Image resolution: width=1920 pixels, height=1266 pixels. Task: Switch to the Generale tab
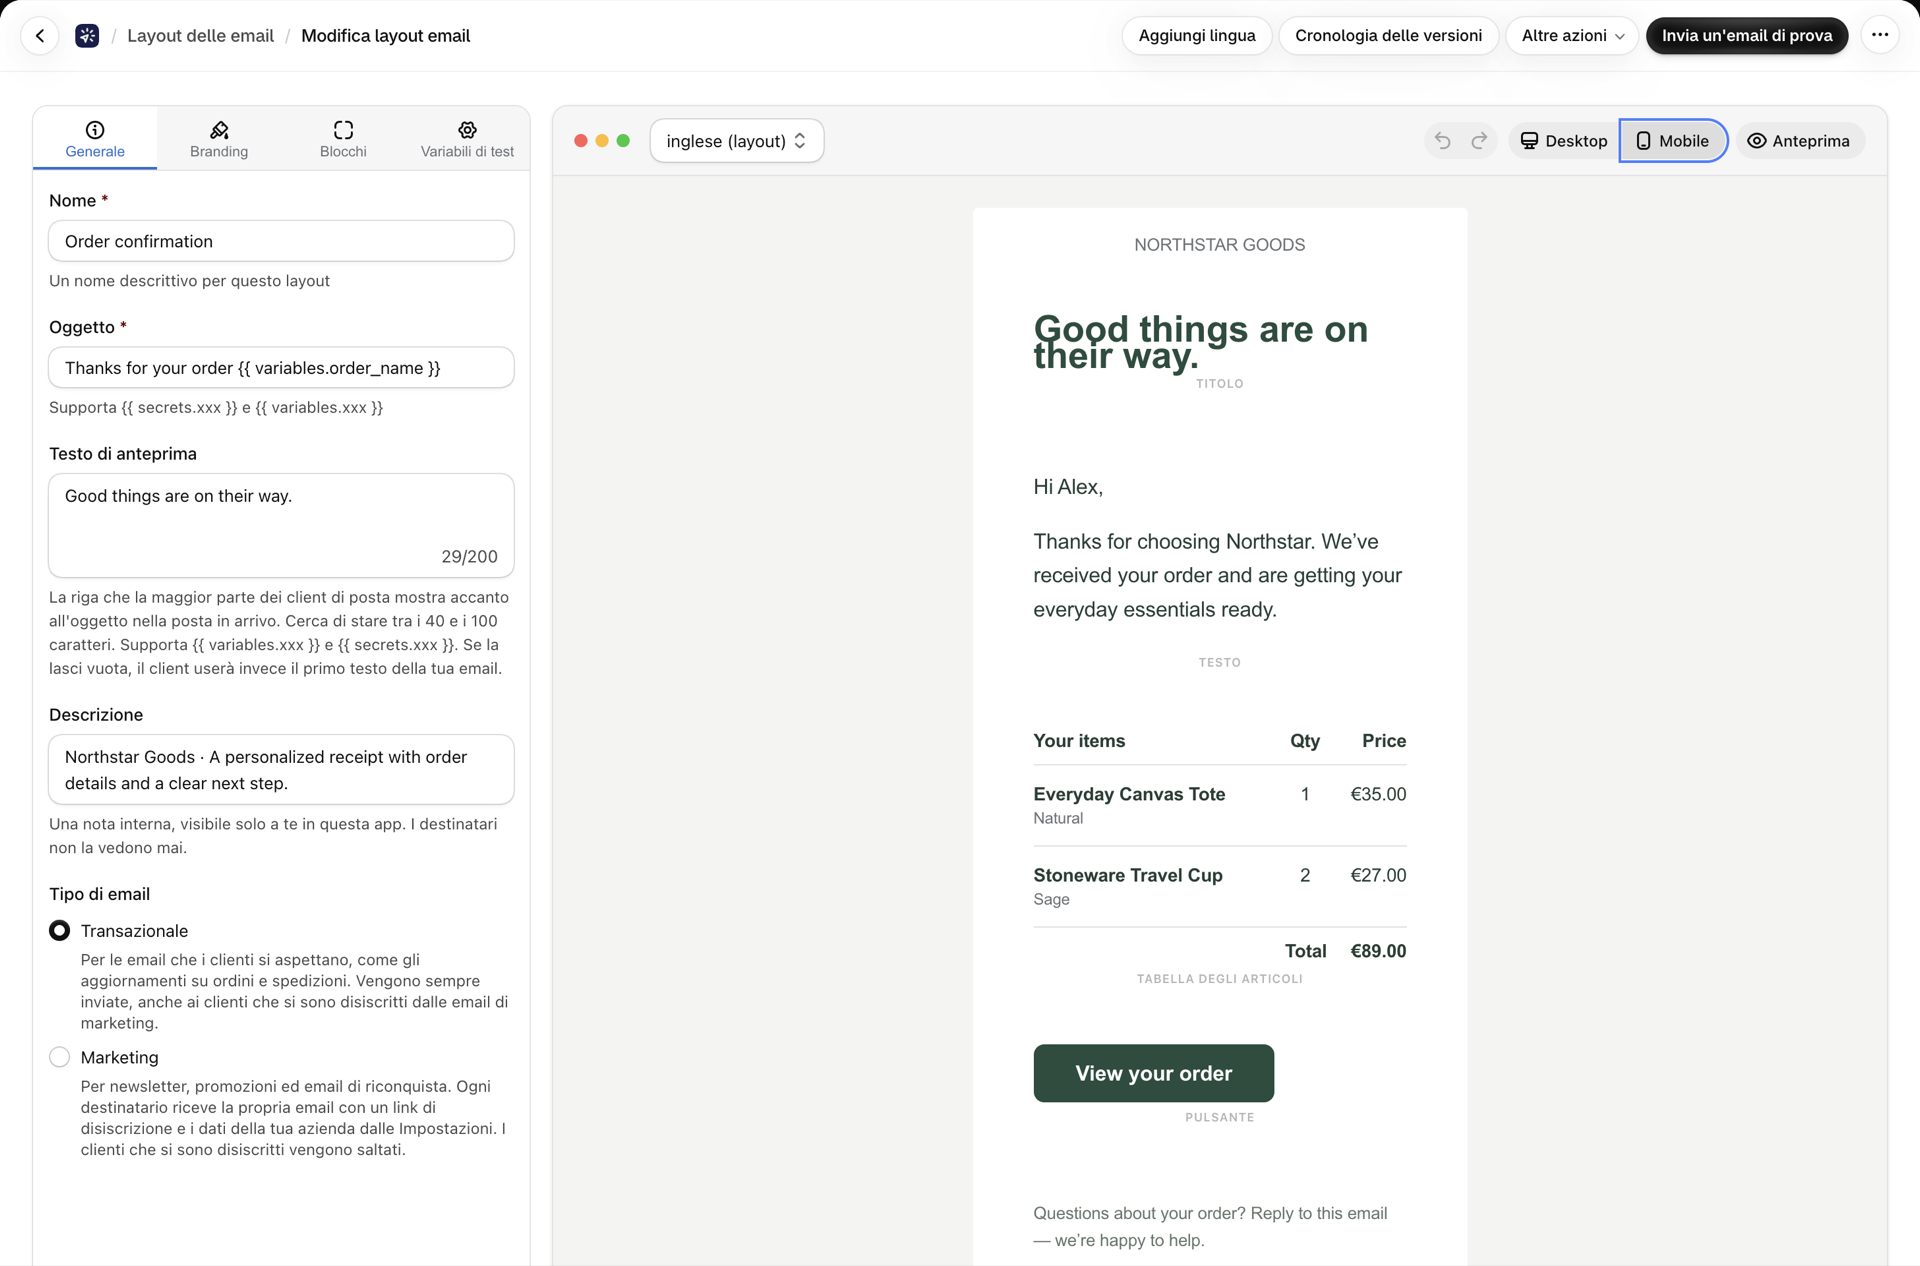pyautogui.click(x=95, y=139)
